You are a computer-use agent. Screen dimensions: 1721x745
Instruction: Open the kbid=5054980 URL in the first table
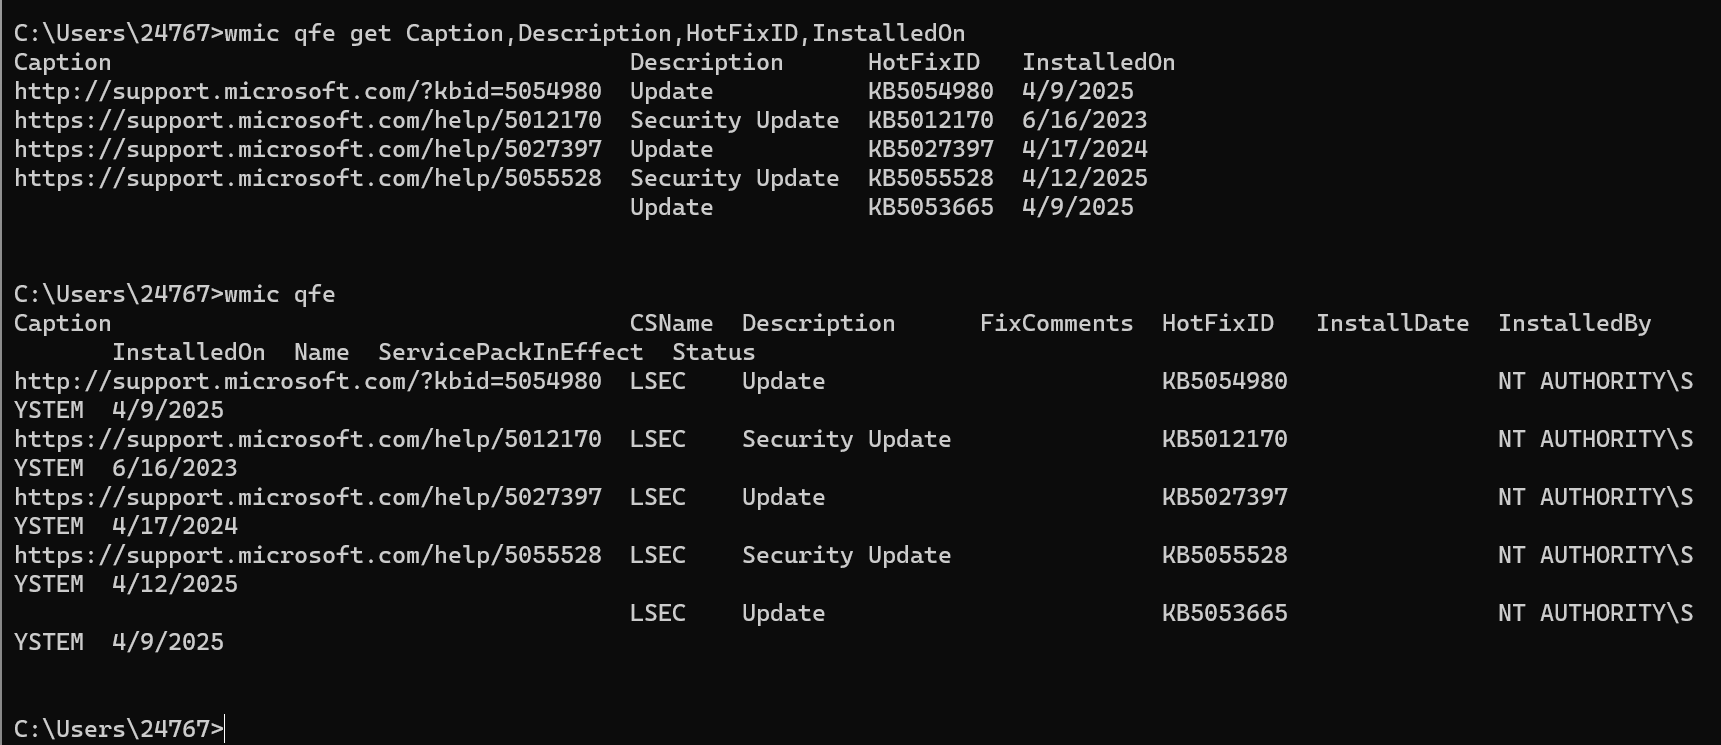coord(308,91)
